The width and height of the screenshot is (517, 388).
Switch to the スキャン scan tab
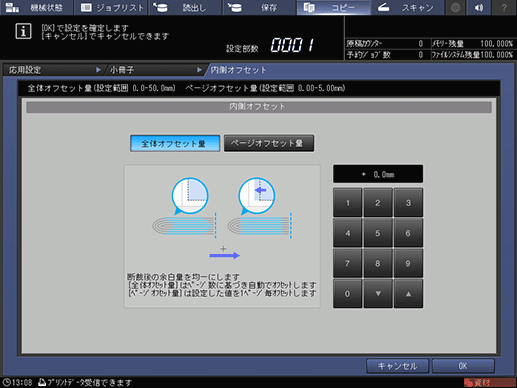pyautogui.click(x=408, y=7)
